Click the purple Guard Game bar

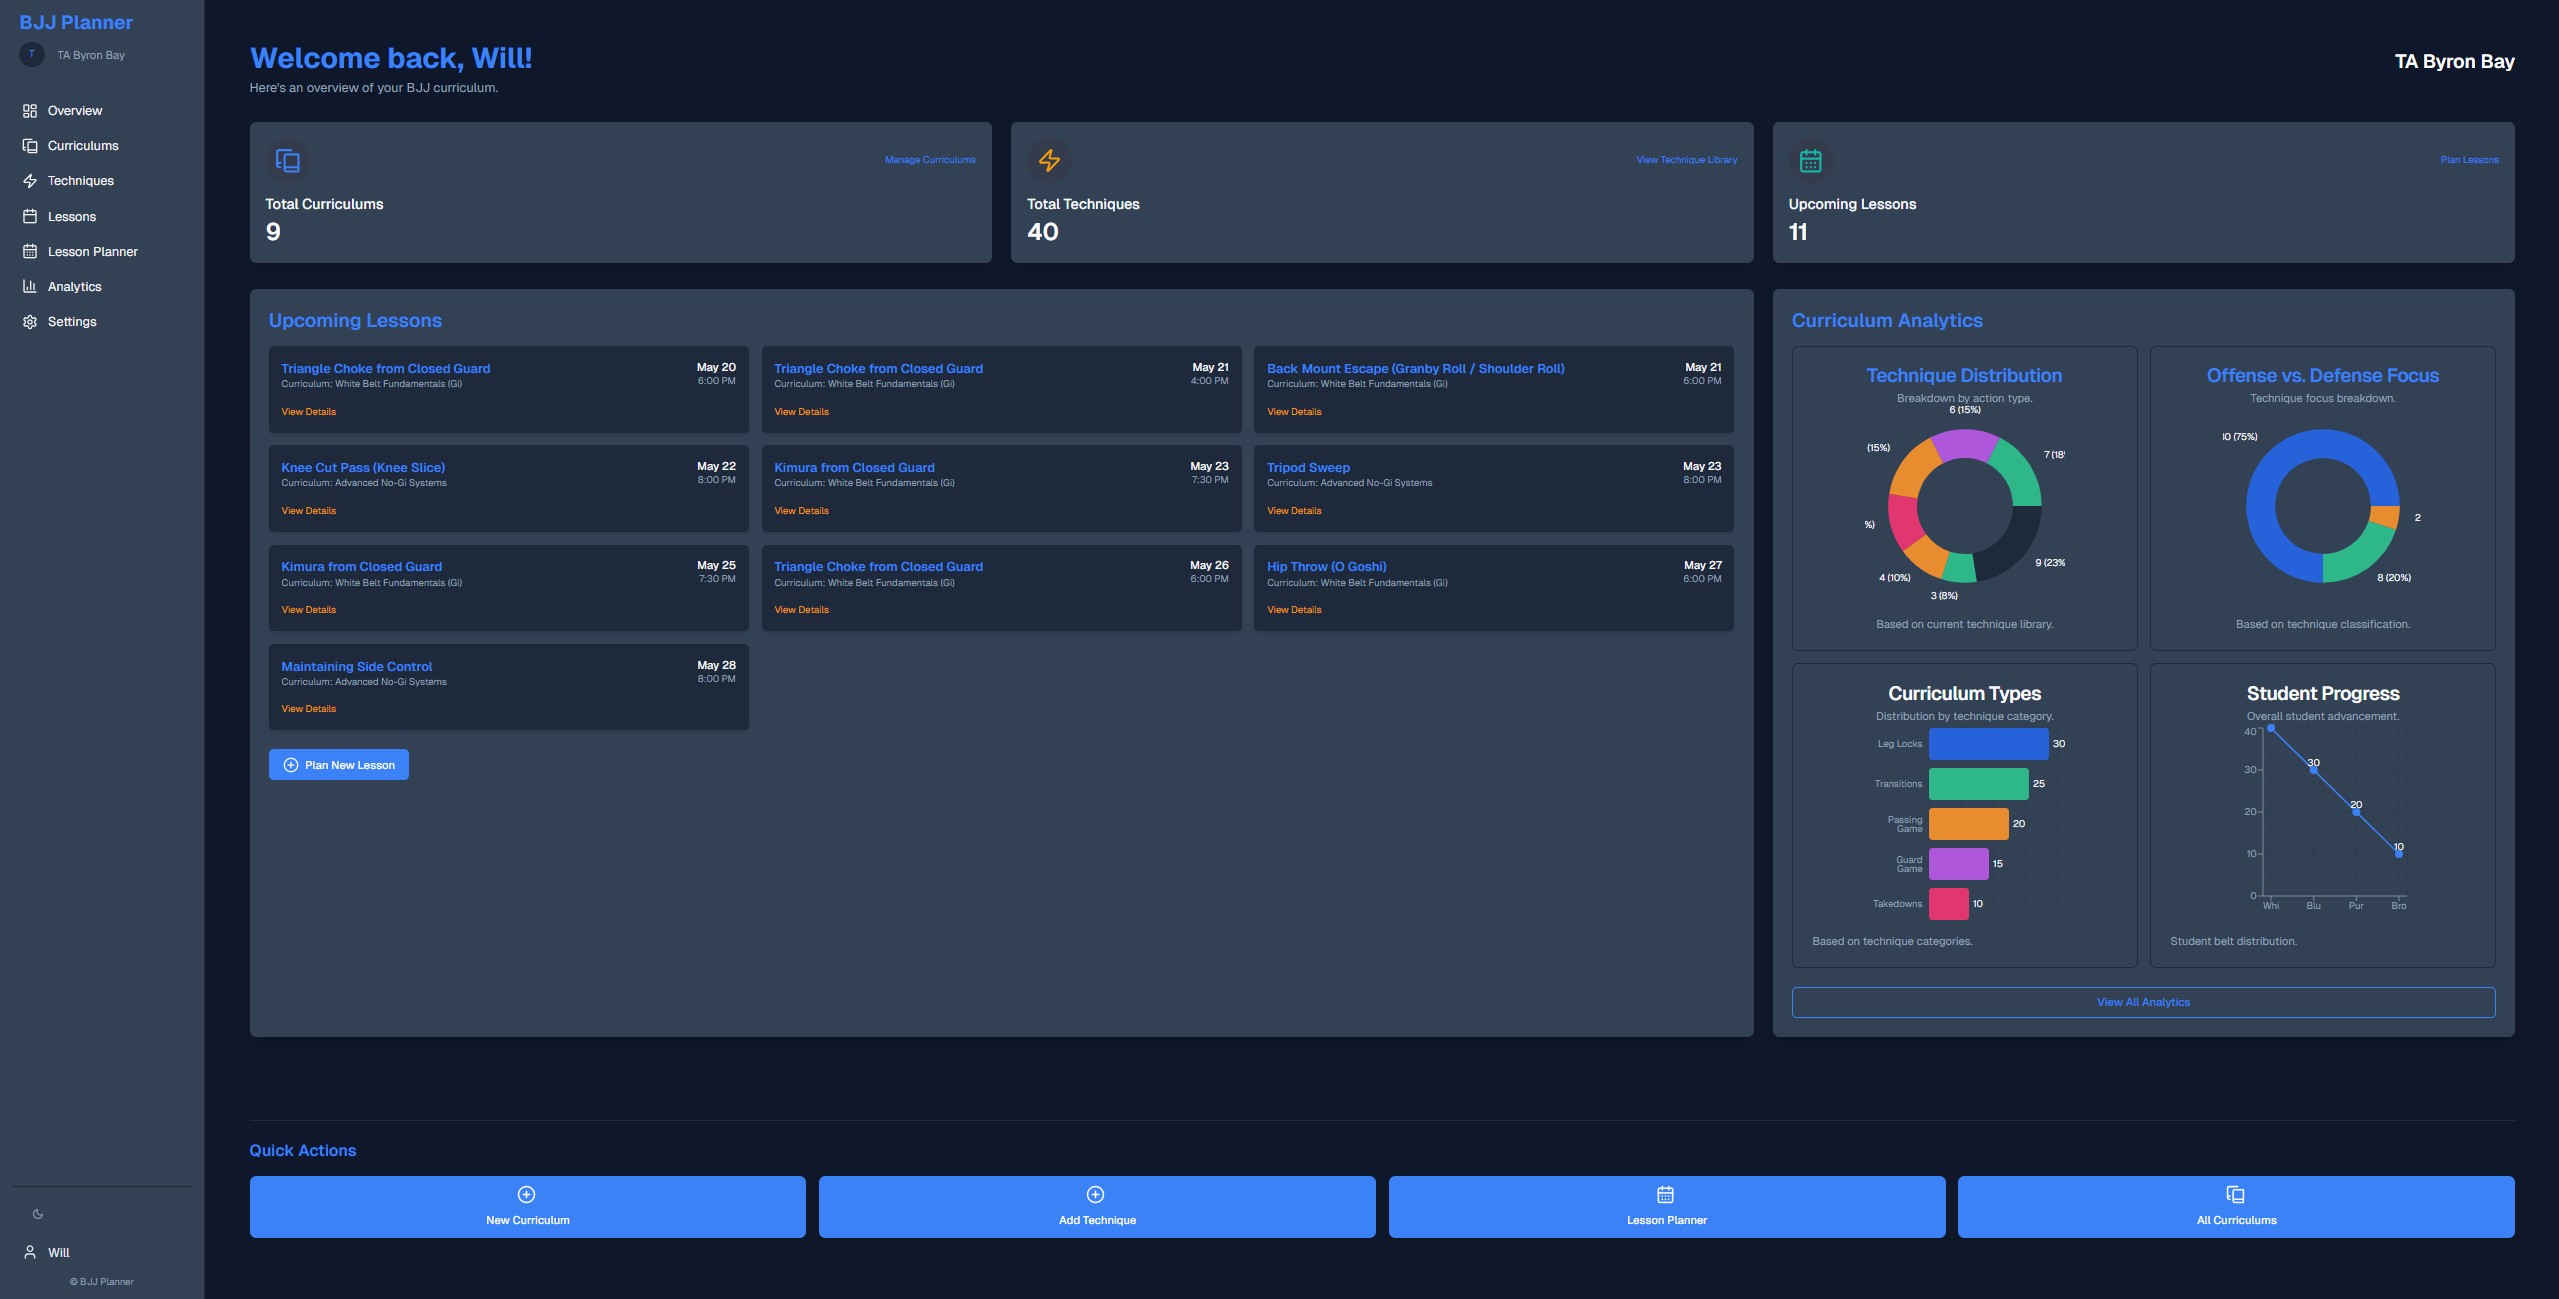pos(1958,864)
